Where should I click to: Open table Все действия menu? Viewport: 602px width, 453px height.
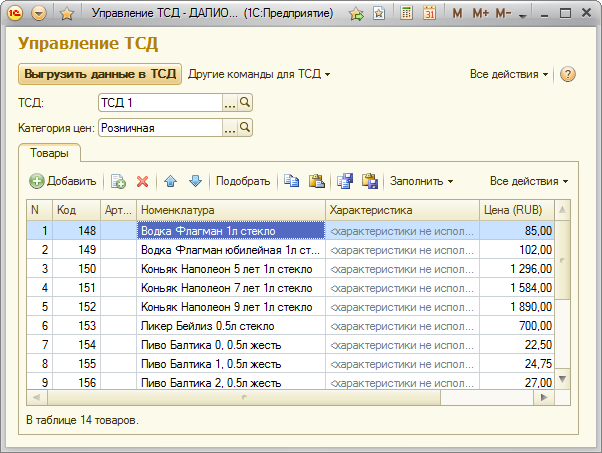click(x=529, y=181)
